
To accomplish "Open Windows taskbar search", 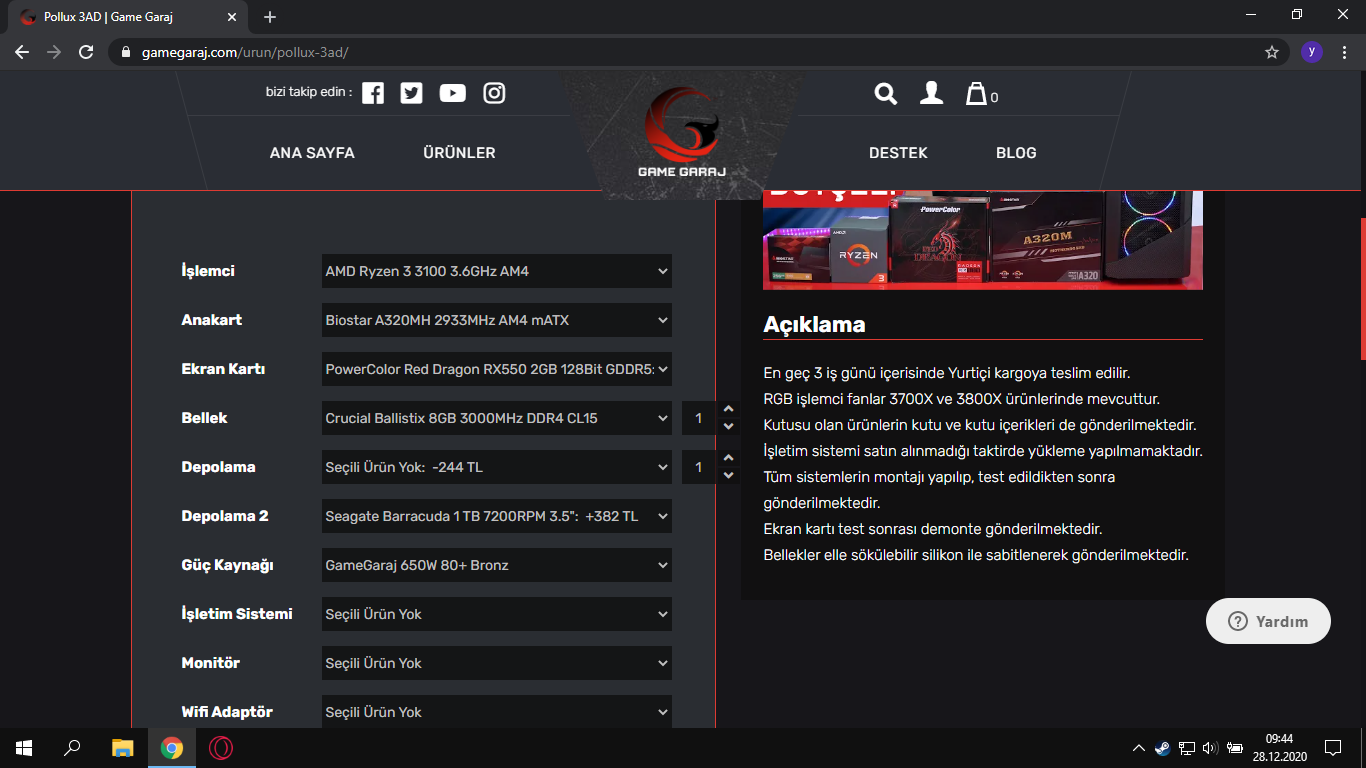I will pyautogui.click(x=72, y=748).
